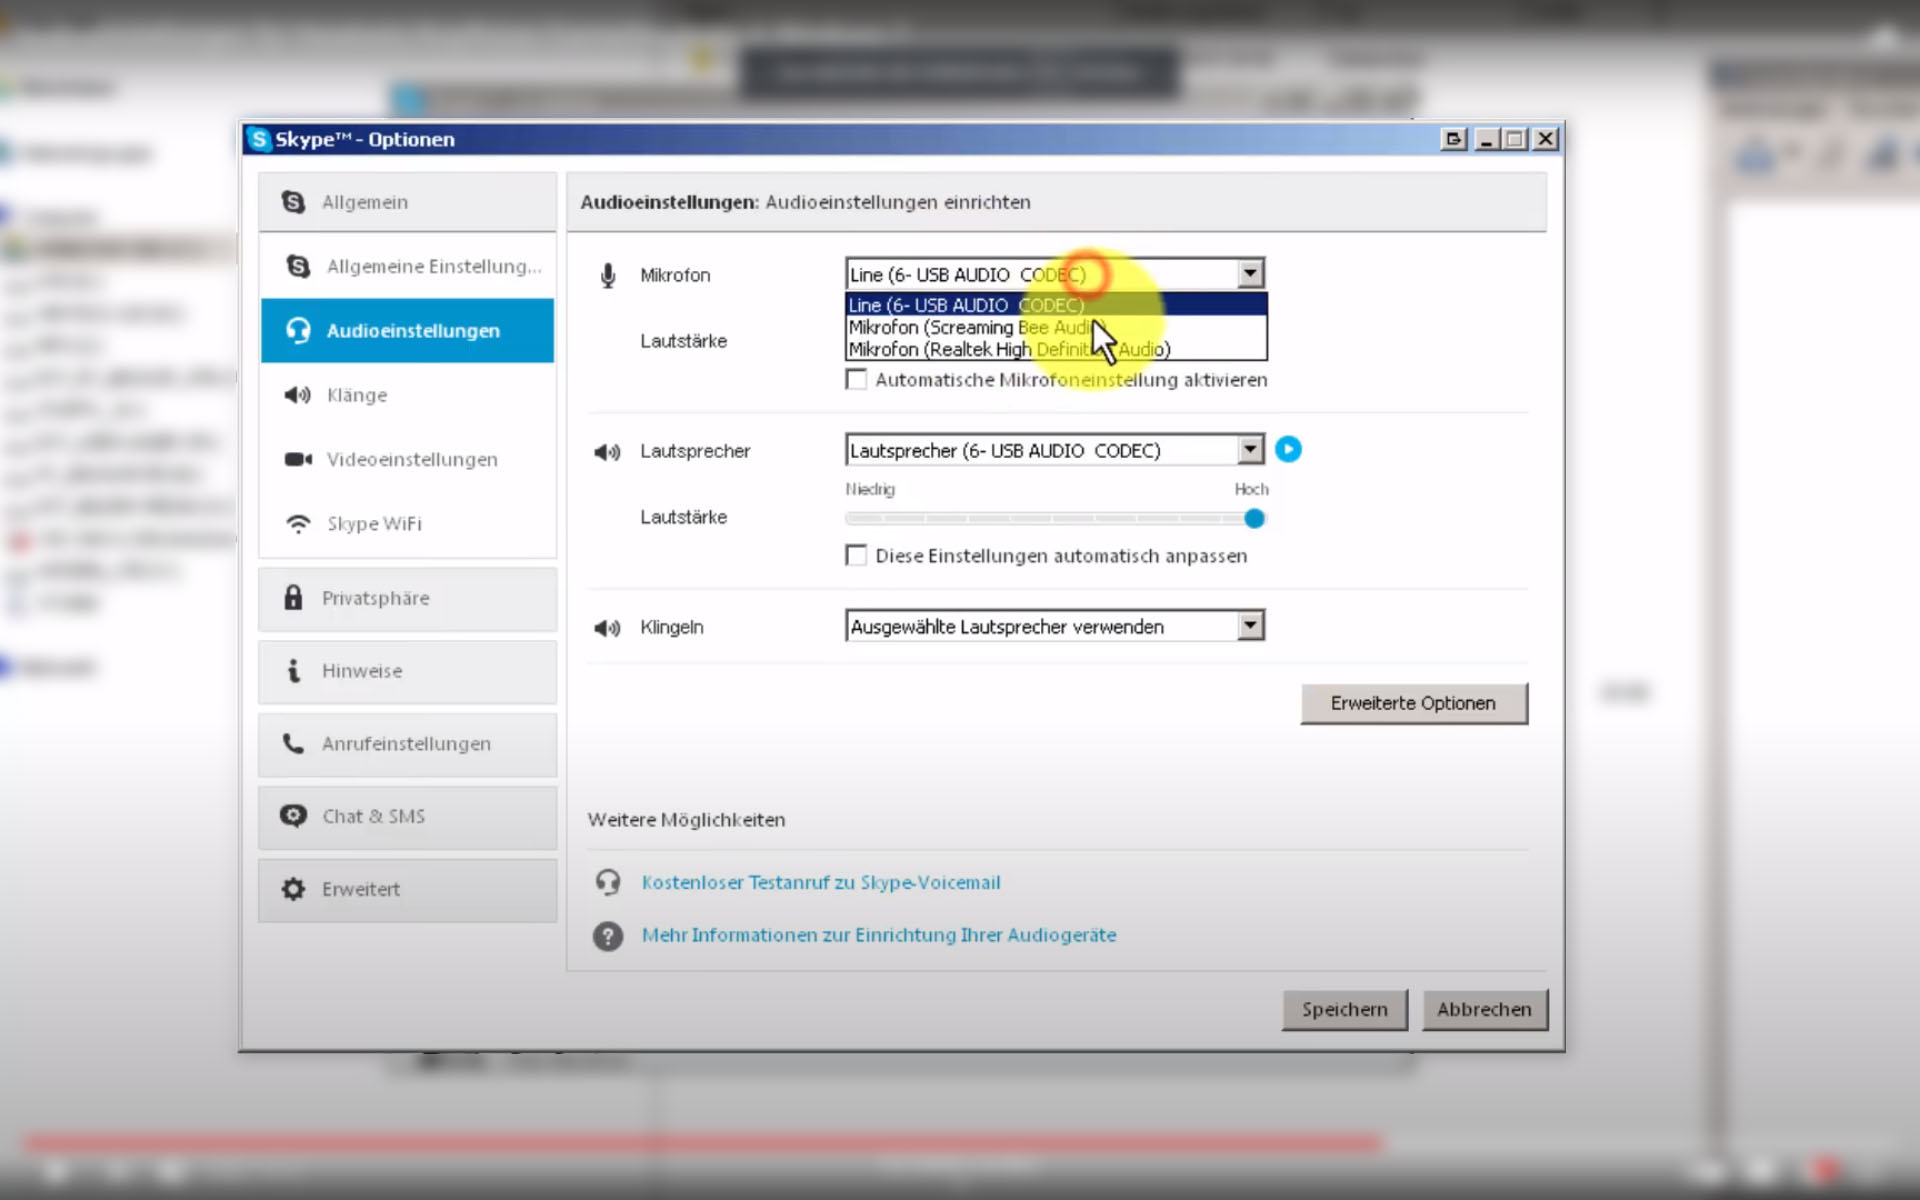1920x1200 pixels.
Task: Click the Erweiterte Optionen button
Action: (x=1414, y=703)
